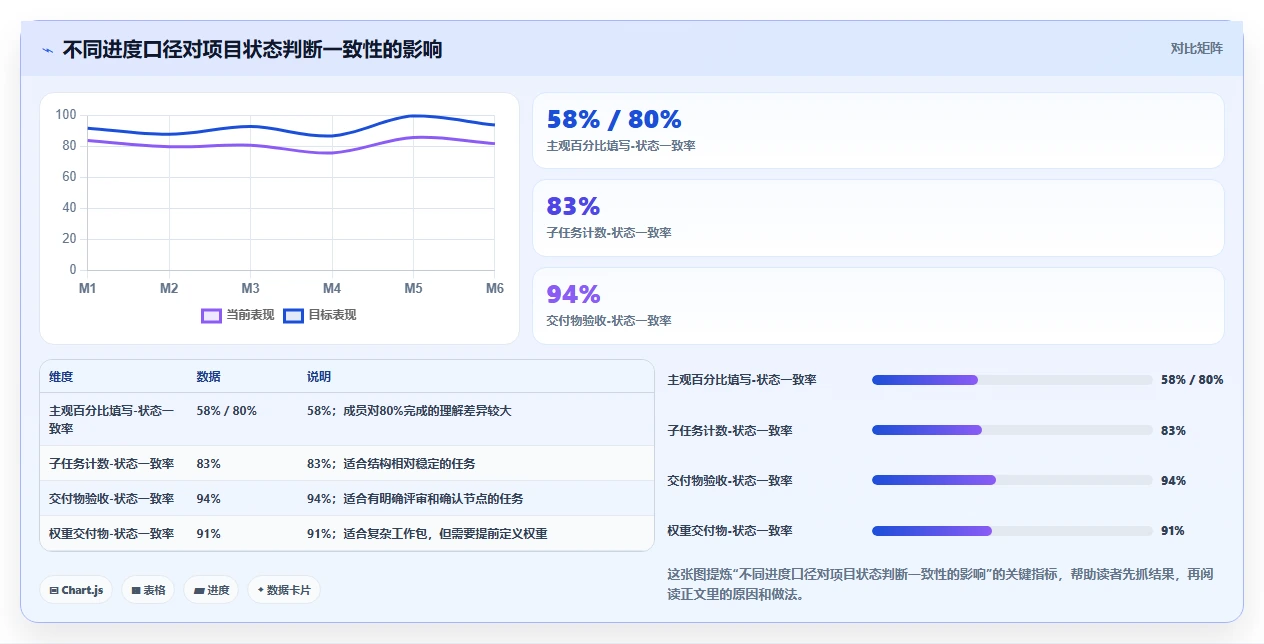Click the 100 y-axis label
The image size is (1264, 644).
point(66,115)
